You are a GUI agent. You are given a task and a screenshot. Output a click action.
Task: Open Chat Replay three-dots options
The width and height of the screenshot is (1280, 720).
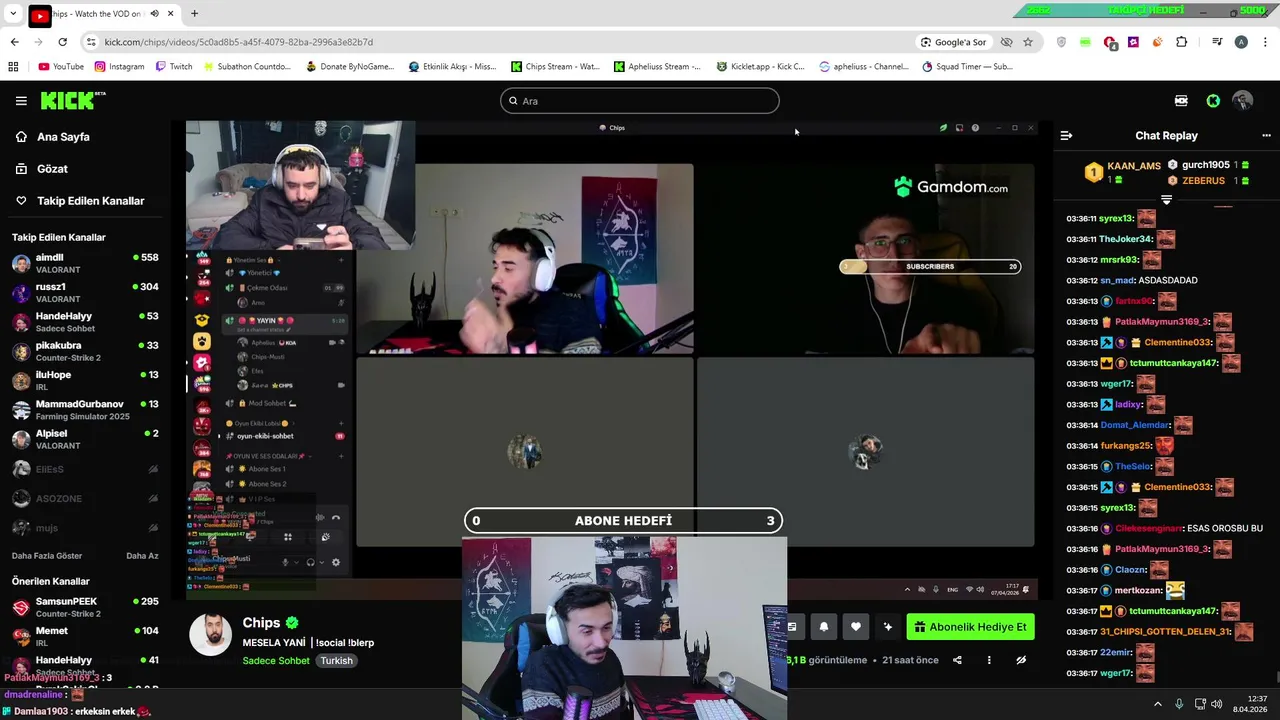coord(1266,135)
